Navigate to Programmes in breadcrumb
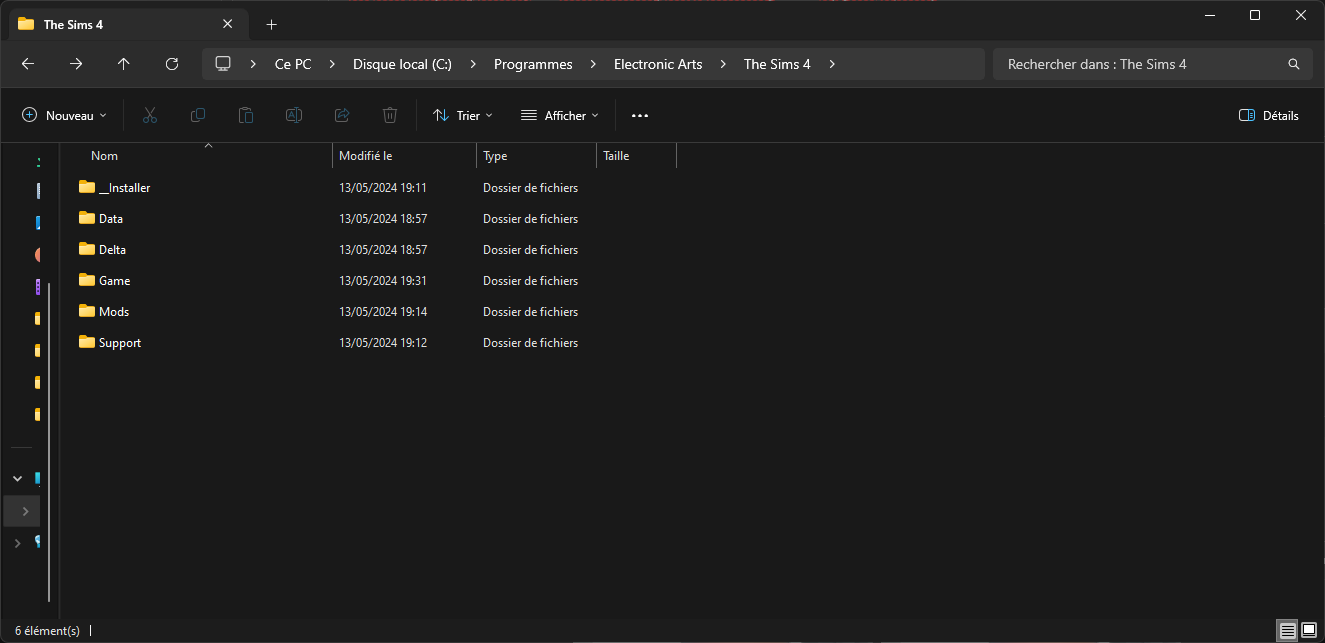The image size is (1325, 643). click(x=533, y=64)
